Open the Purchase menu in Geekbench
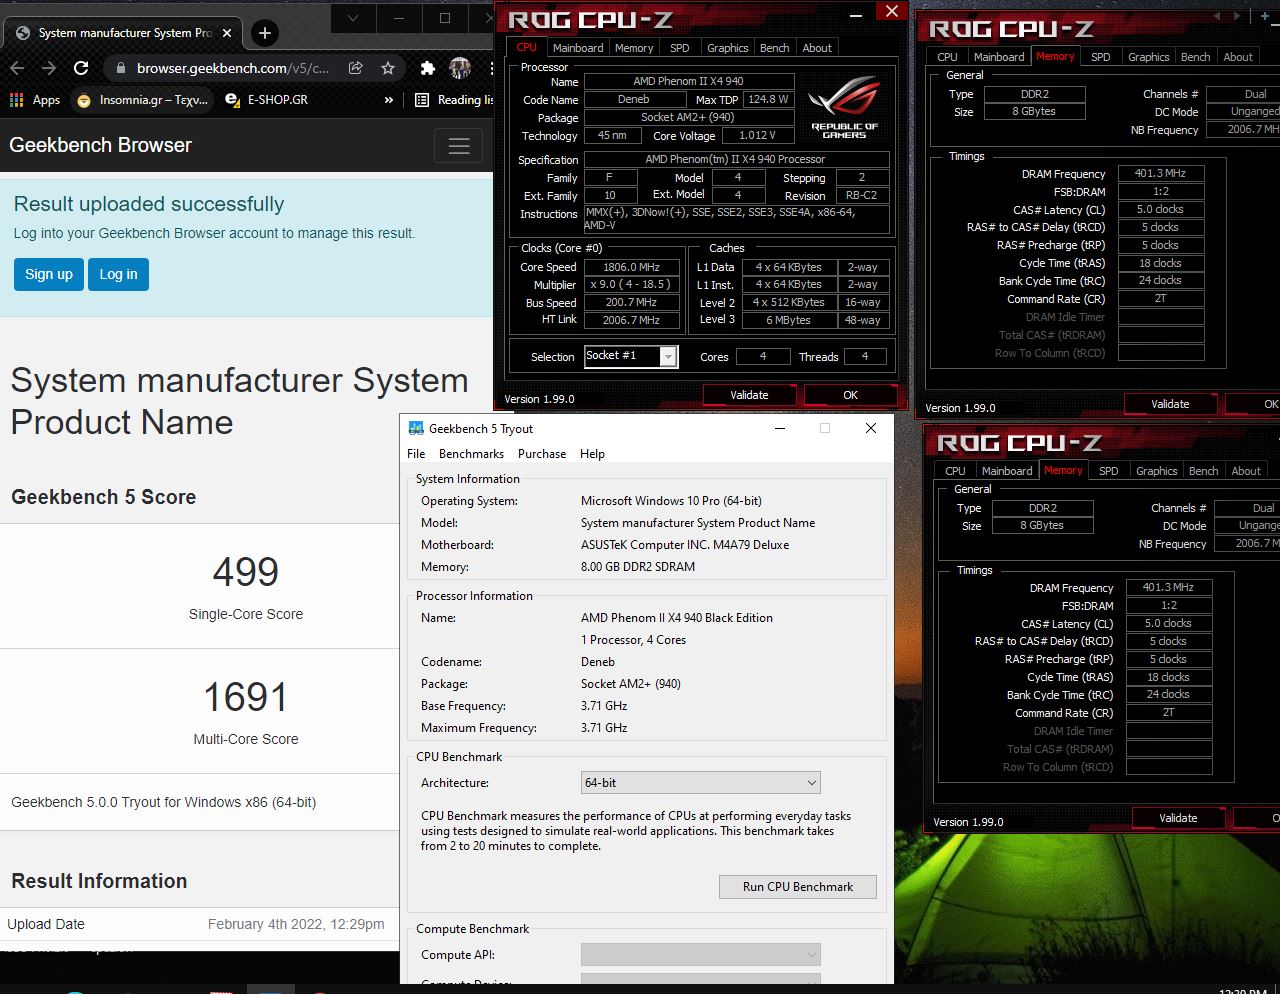The height and width of the screenshot is (994, 1280). point(542,454)
